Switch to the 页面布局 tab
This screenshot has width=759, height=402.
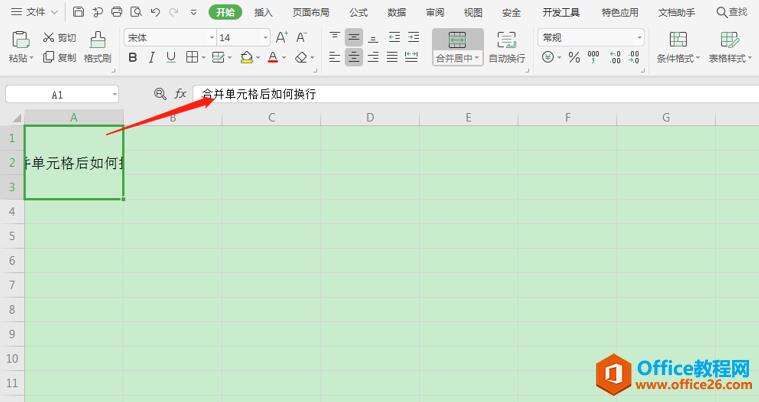click(311, 12)
